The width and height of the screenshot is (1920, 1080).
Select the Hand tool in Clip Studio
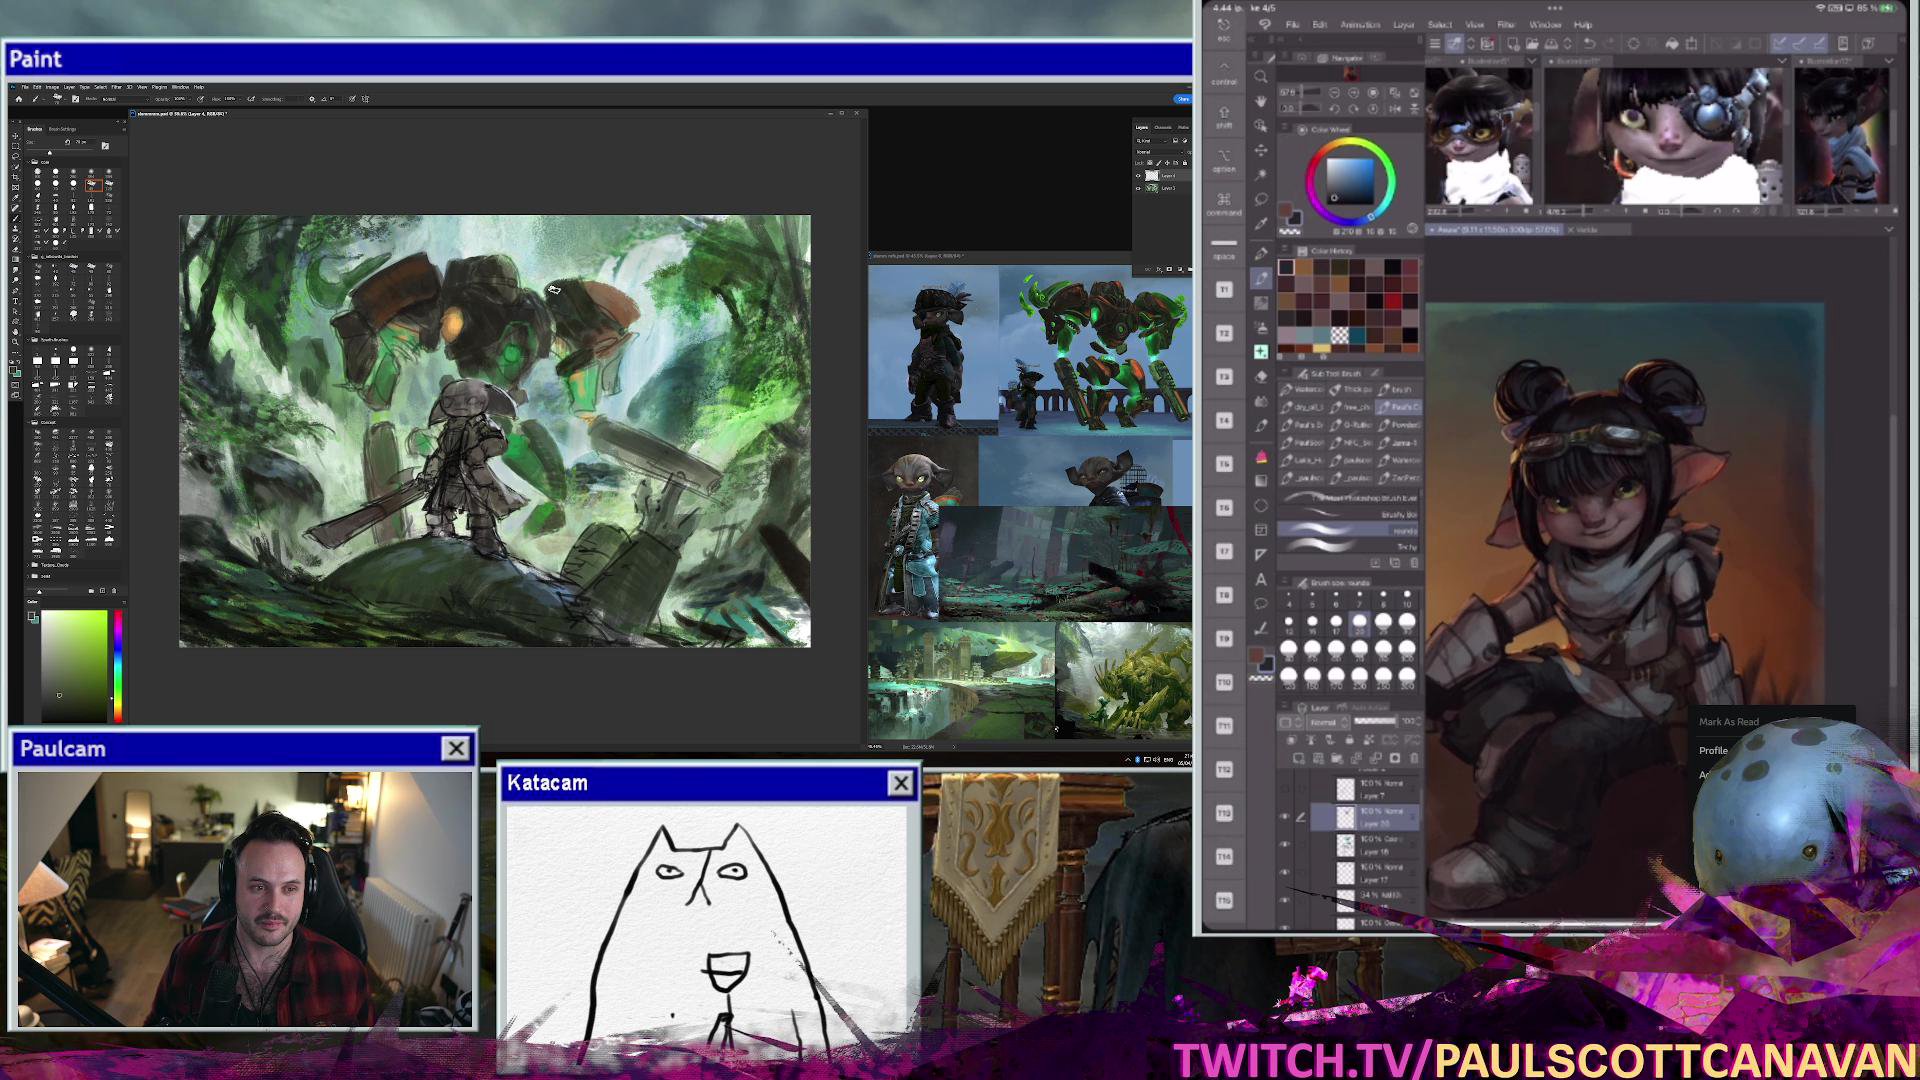(x=1261, y=101)
